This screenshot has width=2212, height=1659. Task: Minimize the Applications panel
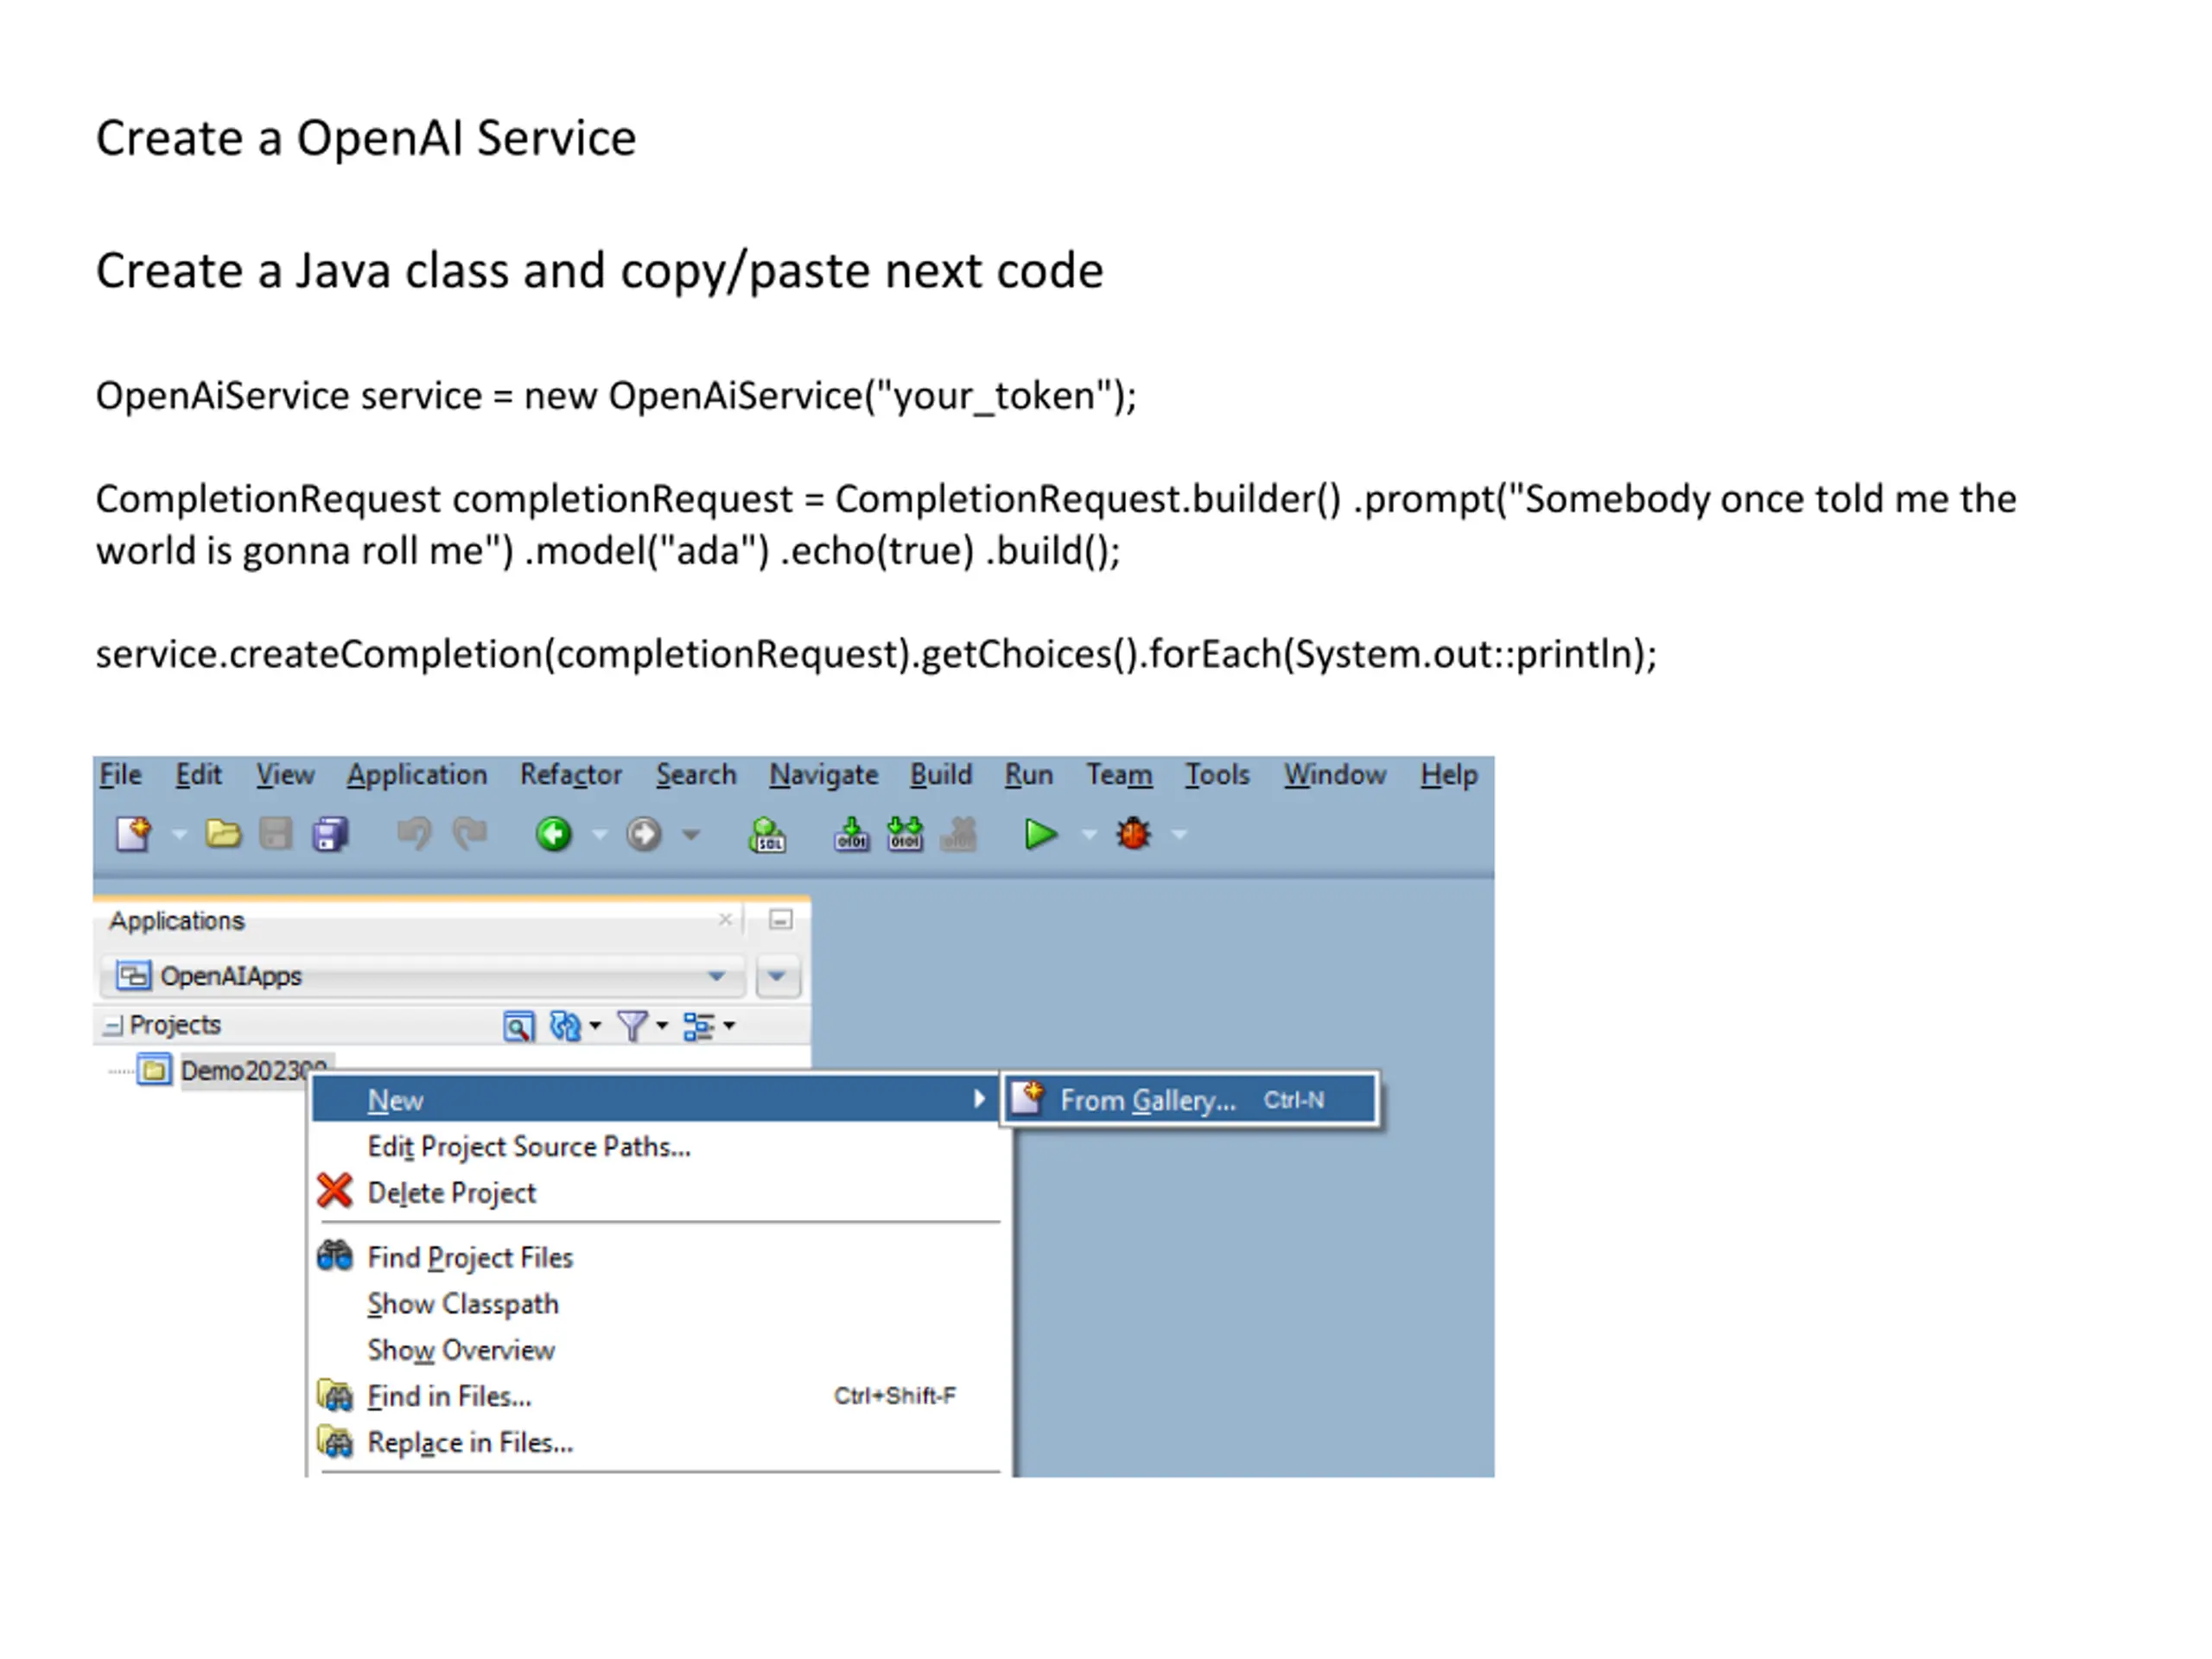pyautogui.click(x=781, y=920)
